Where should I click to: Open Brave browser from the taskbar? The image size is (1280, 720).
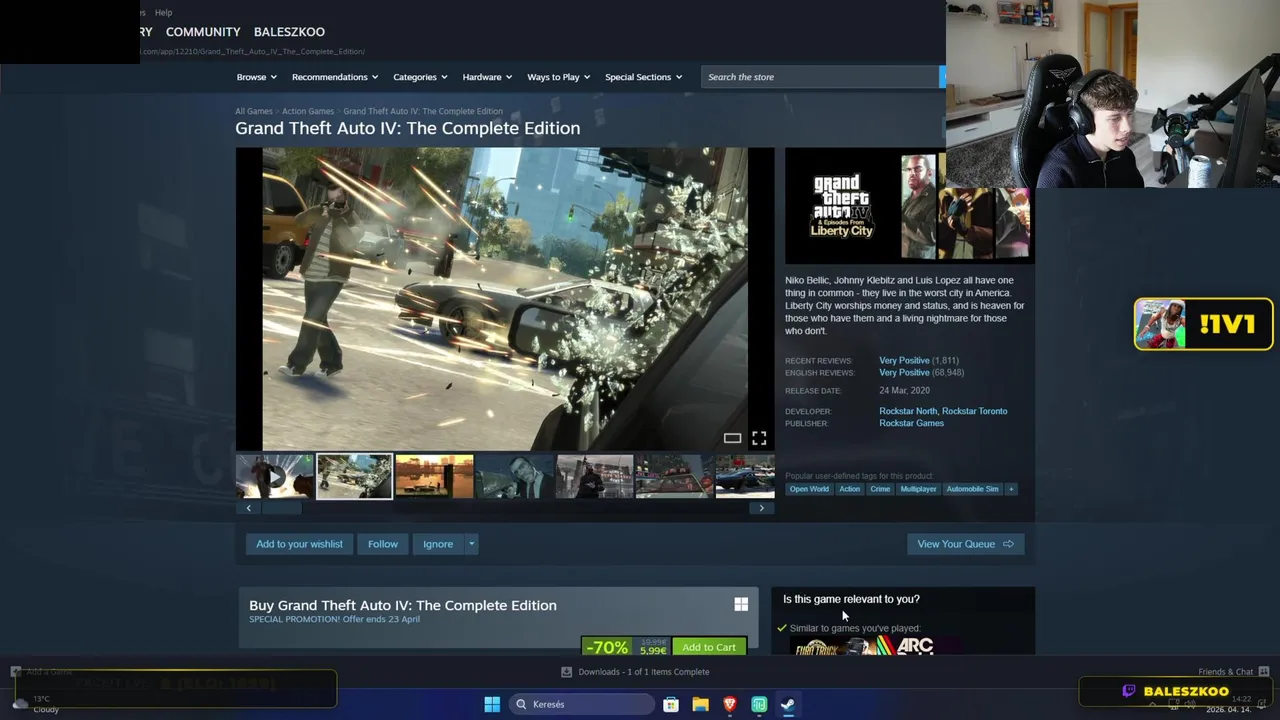pos(730,704)
